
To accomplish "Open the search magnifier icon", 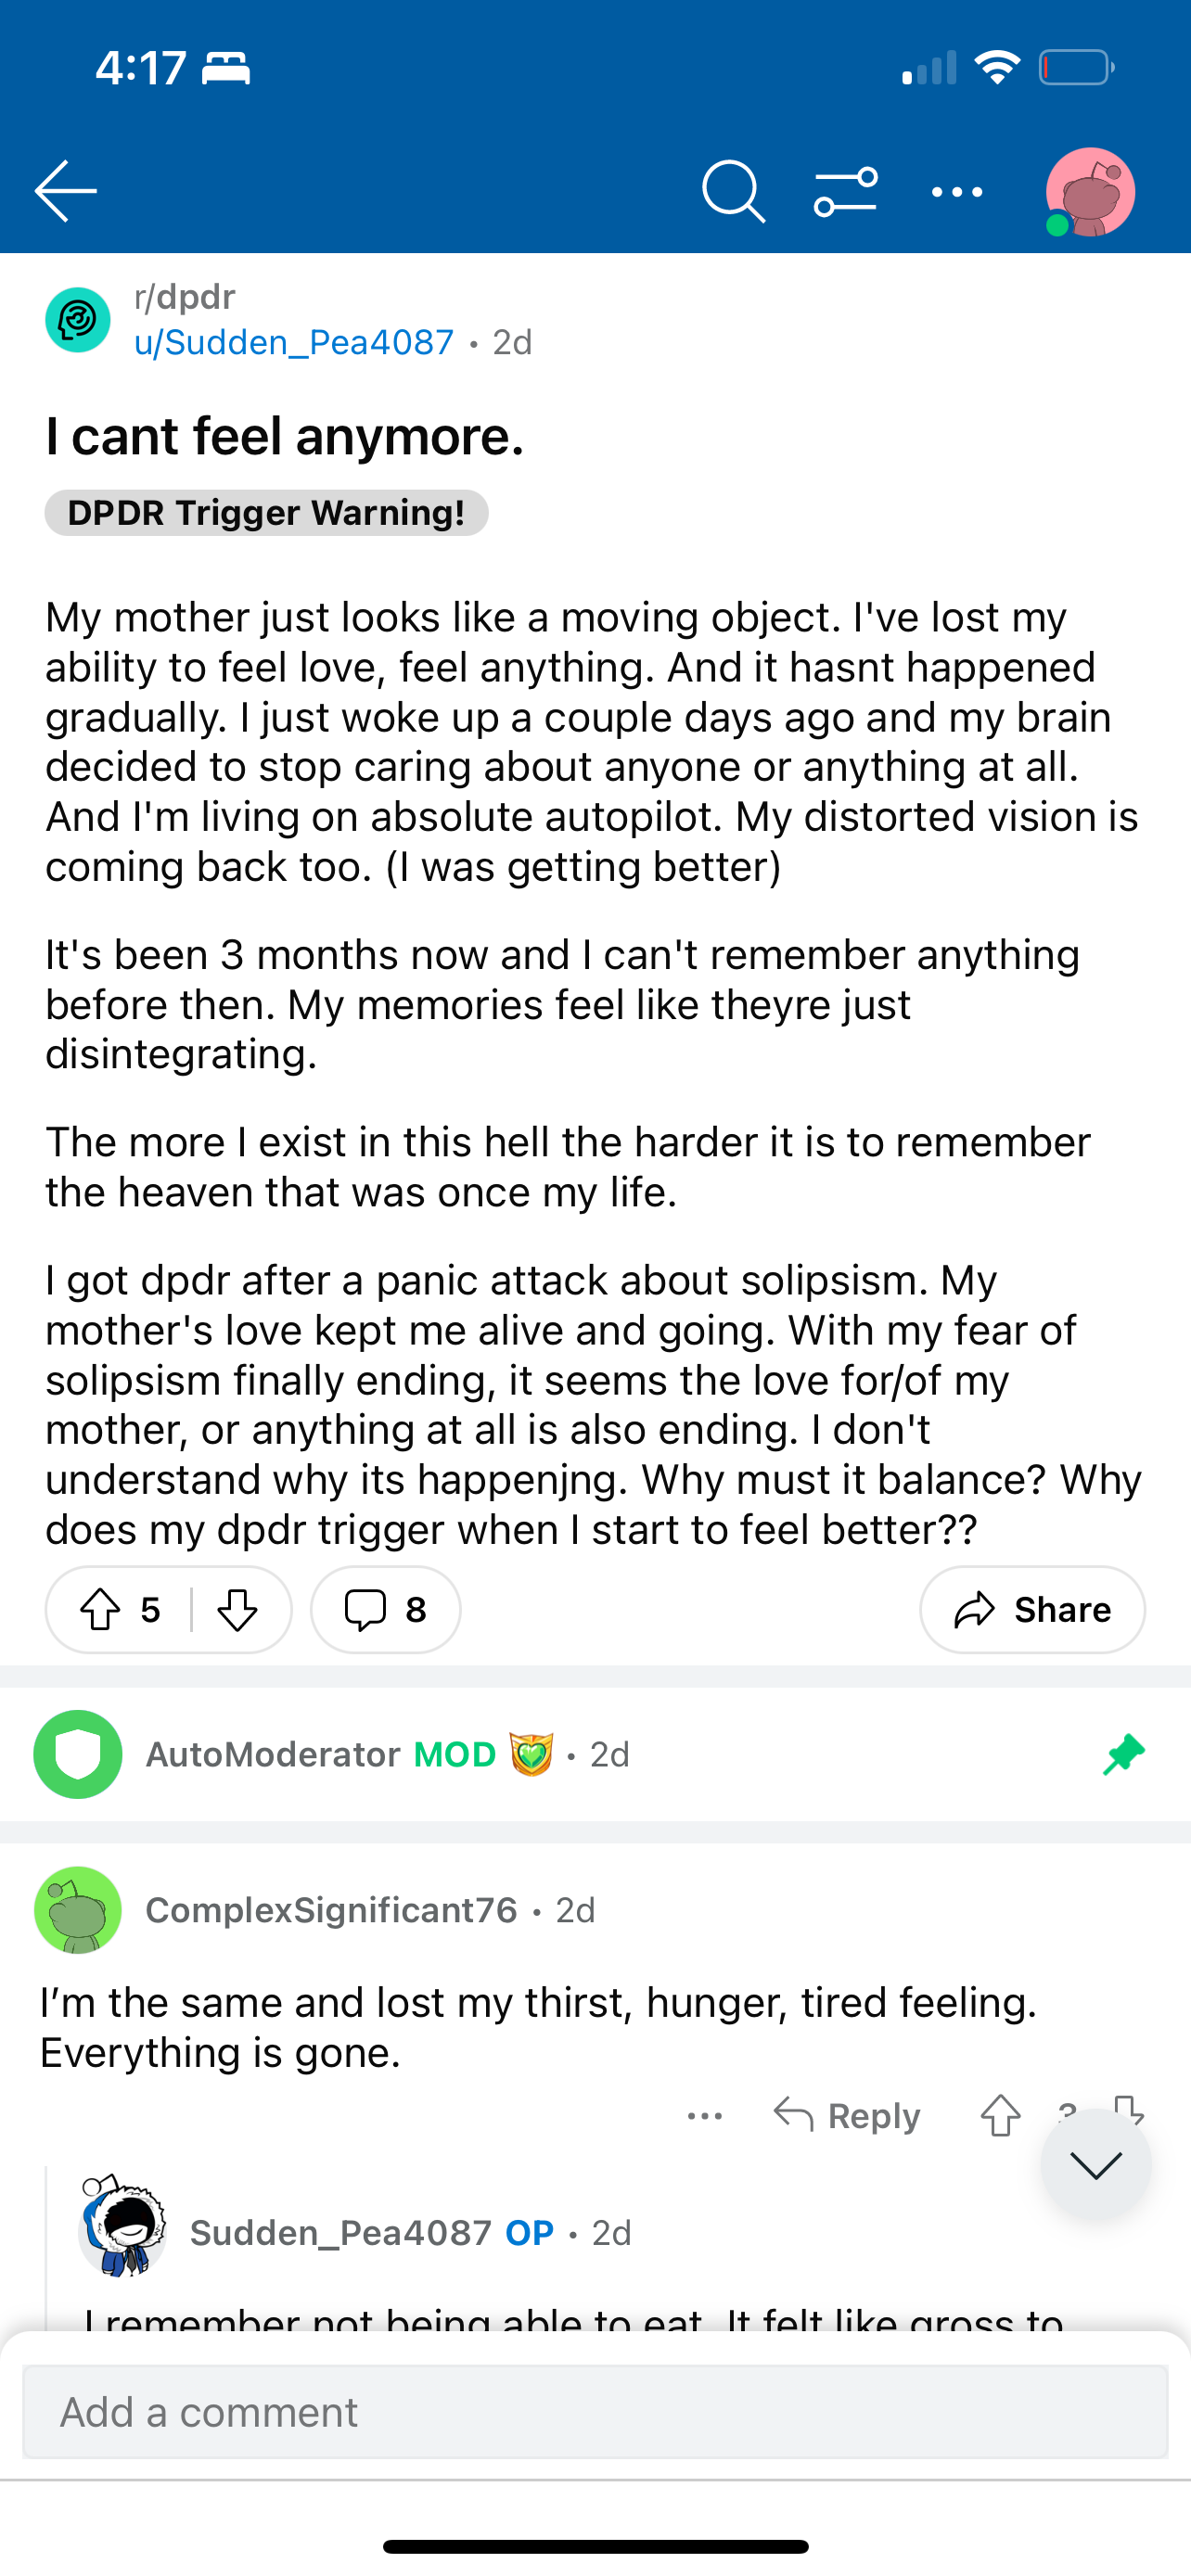I will pyautogui.click(x=733, y=191).
